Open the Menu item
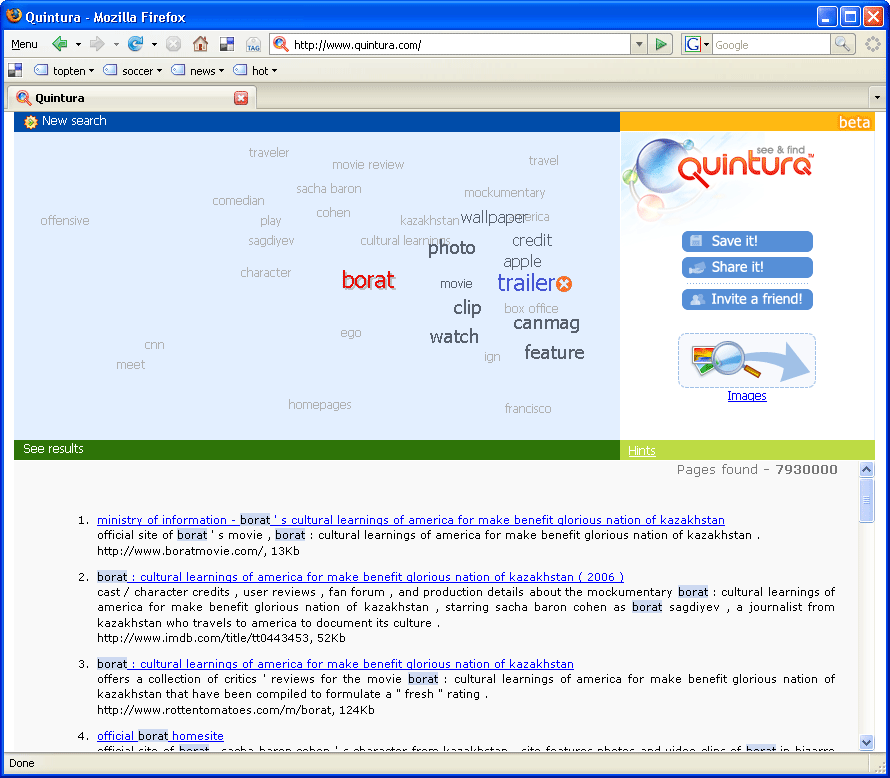The image size is (890, 778). tap(24, 44)
